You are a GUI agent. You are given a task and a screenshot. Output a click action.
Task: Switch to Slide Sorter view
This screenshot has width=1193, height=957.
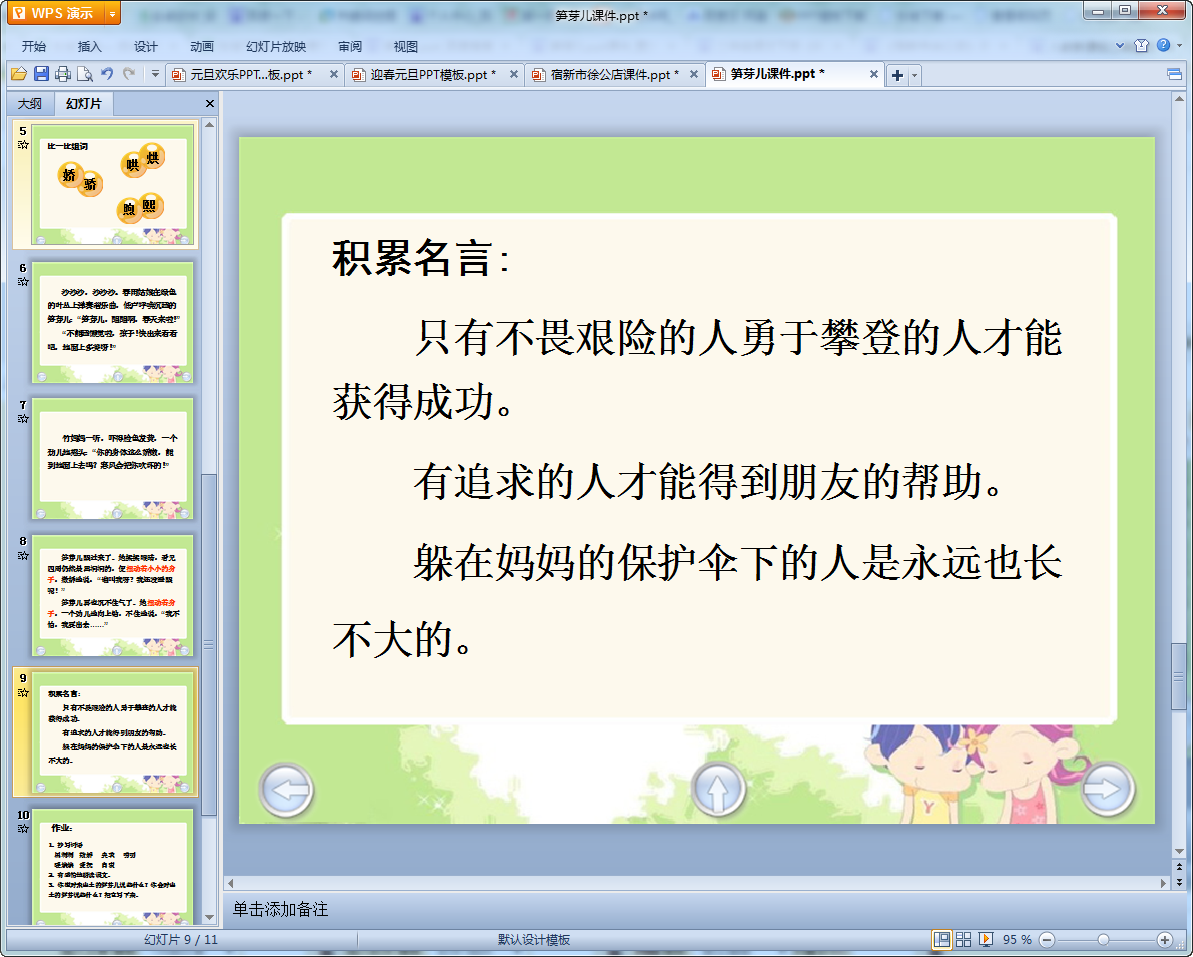click(963, 940)
